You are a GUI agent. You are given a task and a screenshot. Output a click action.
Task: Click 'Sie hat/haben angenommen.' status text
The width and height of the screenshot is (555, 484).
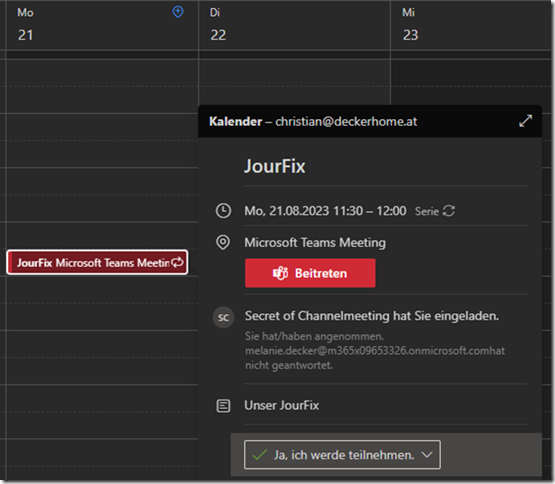pos(314,336)
